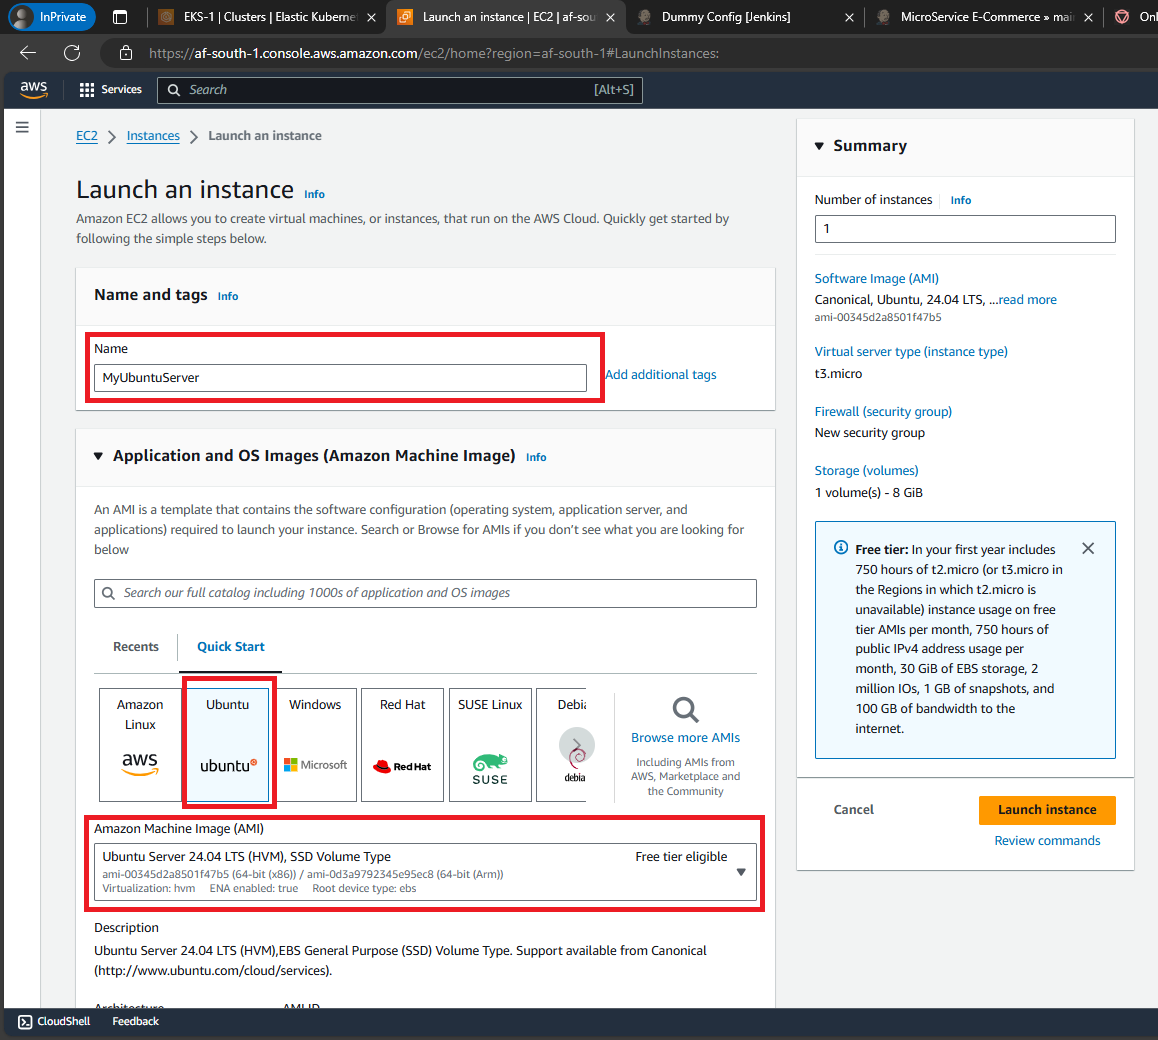Click Info link beside Name and tags

[227, 296]
